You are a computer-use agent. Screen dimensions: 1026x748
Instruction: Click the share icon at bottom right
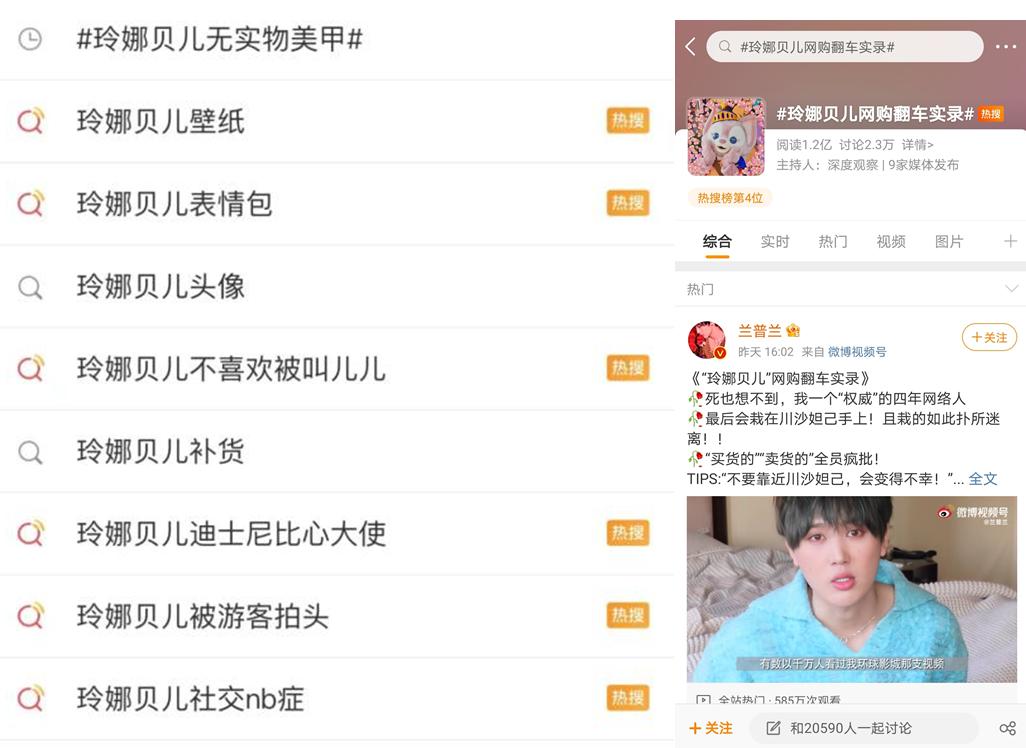click(1008, 728)
